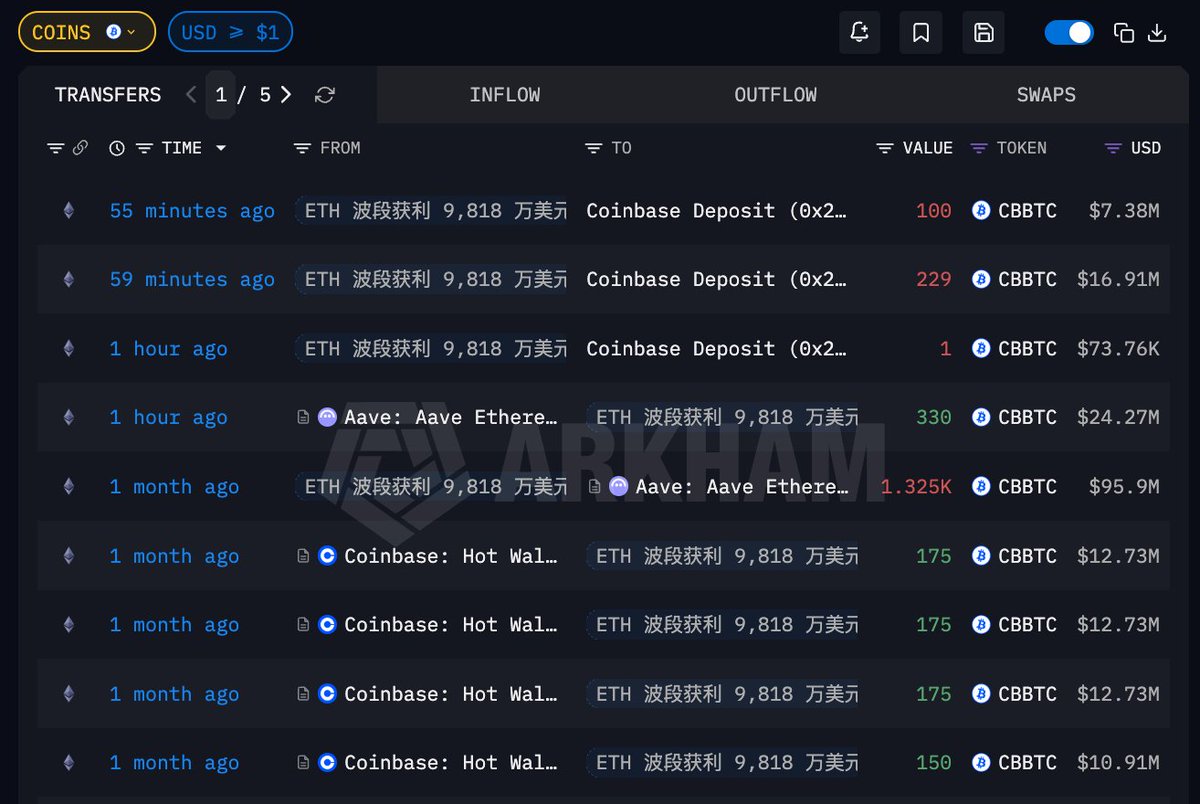Open the USD column filter
The image size is (1200, 804).
coord(1113,148)
